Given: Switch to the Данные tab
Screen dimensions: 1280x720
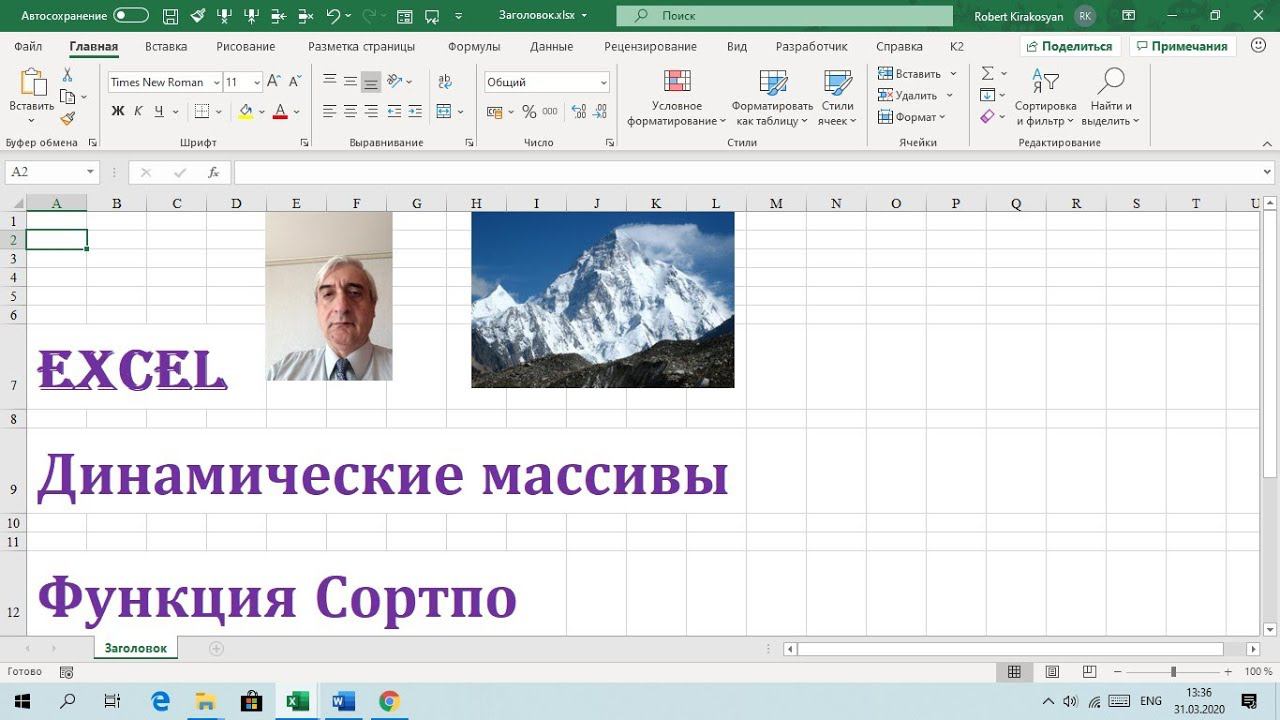Looking at the screenshot, I should pos(552,46).
